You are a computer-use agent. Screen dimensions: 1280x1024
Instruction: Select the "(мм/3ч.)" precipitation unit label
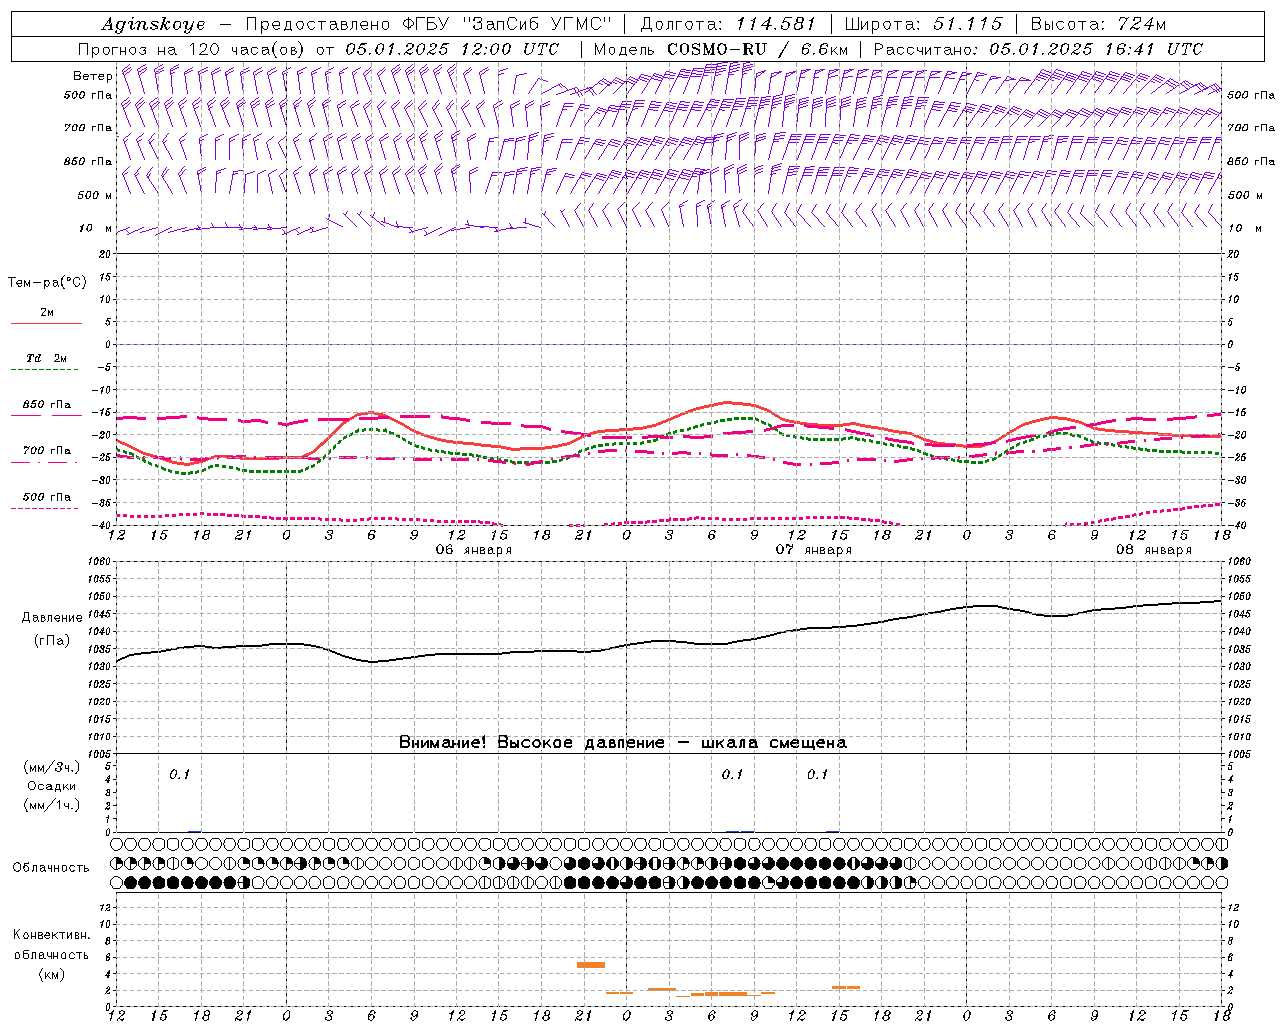[52, 767]
